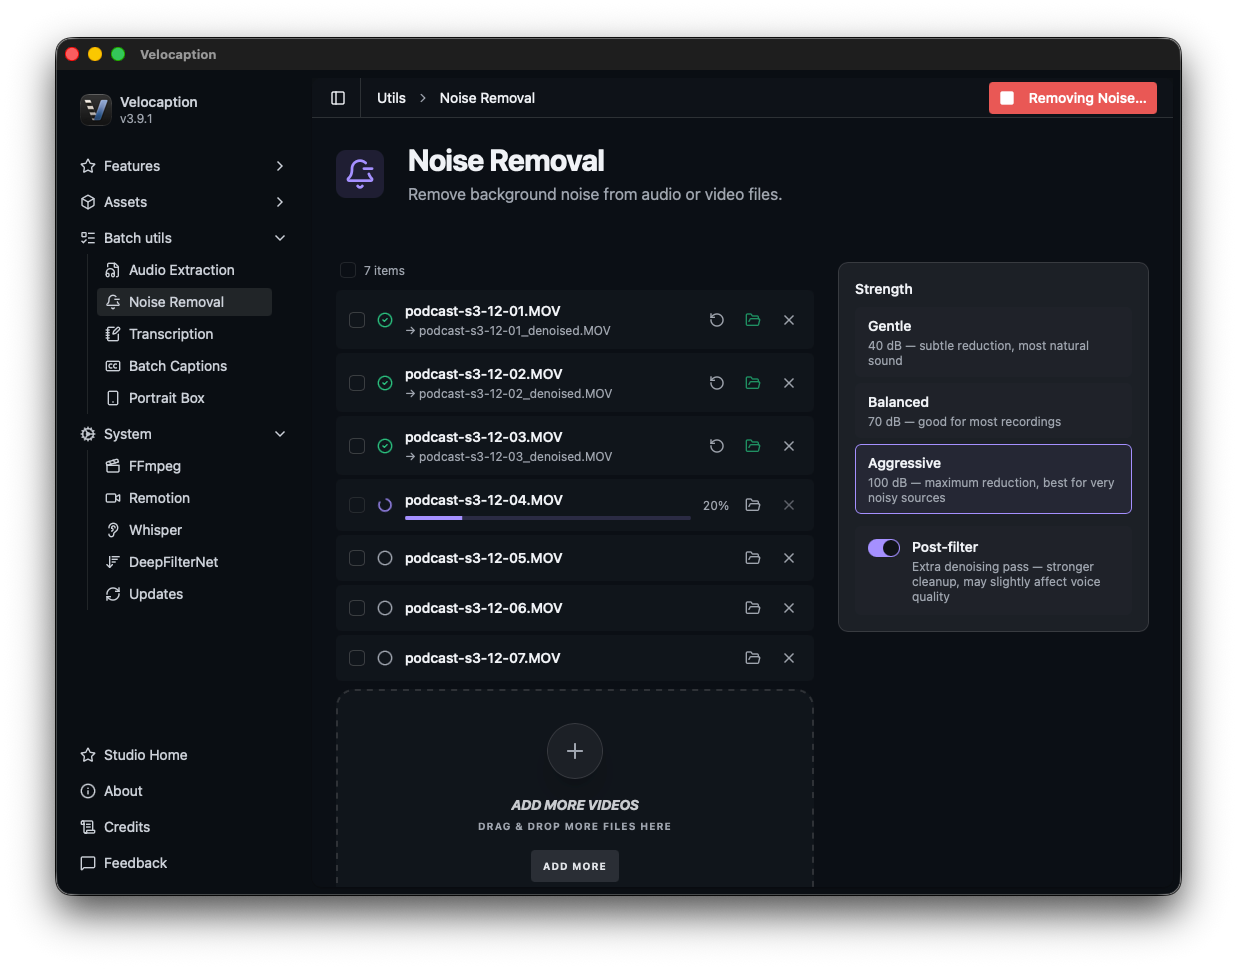Open Updates page
Screen dimensions: 1237x969
pyautogui.click(x=184, y=594)
